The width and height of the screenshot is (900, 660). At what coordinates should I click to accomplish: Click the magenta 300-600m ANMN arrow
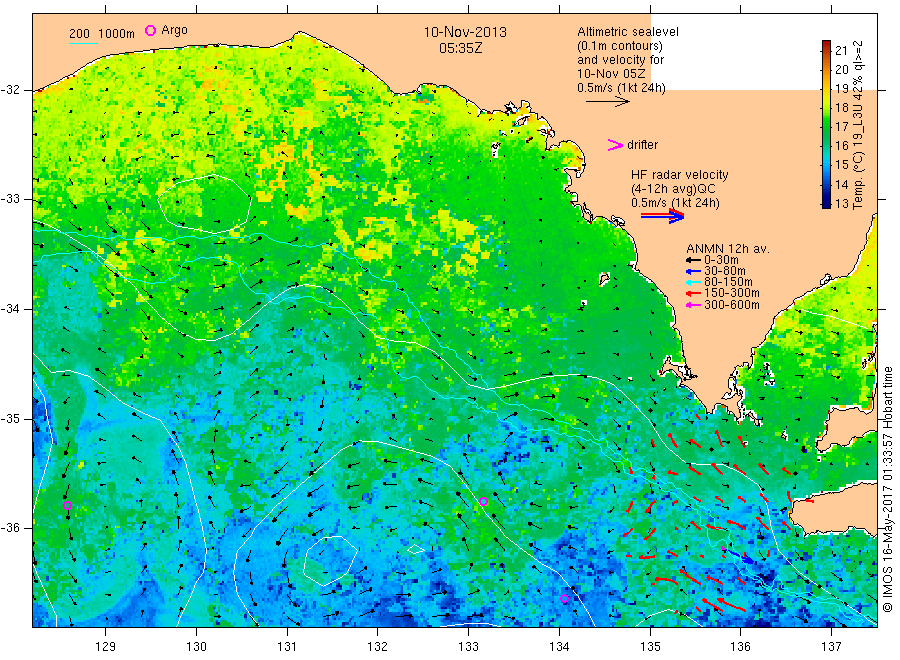(x=693, y=305)
